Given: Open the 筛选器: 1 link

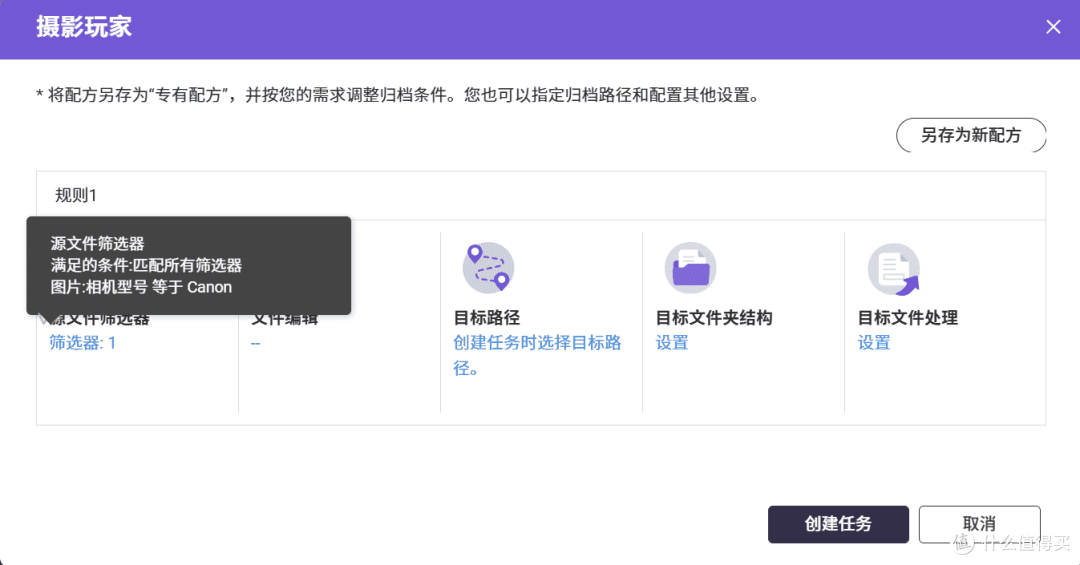Looking at the screenshot, I should click(x=83, y=342).
